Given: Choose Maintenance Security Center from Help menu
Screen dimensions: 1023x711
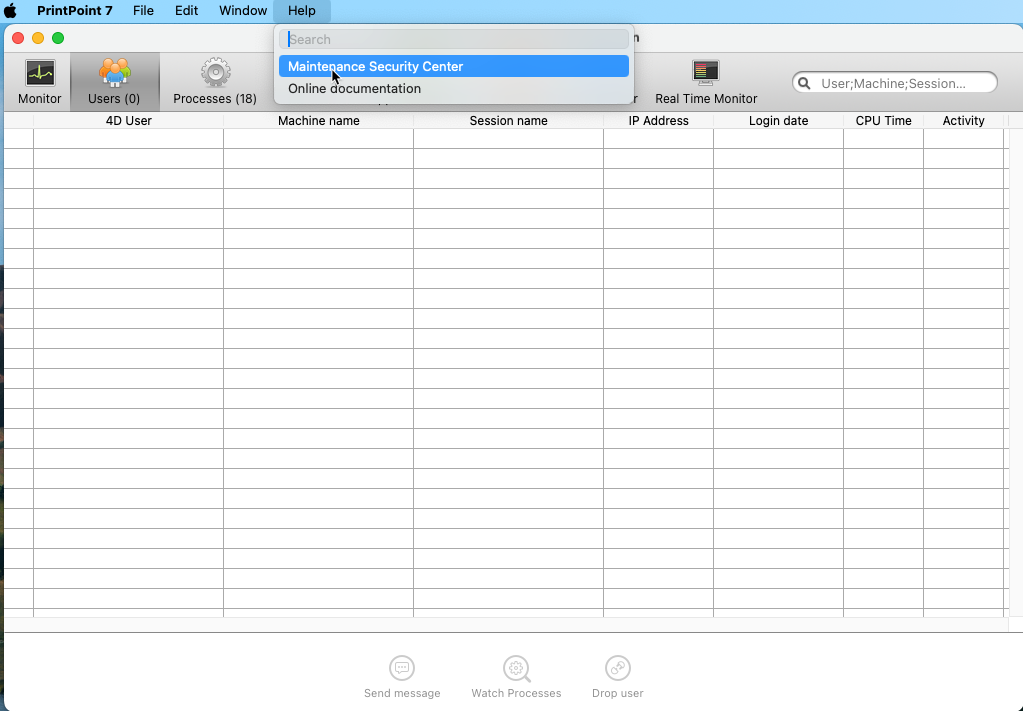Looking at the screenshot, I should pyautogui.click(x=453, y=67).
